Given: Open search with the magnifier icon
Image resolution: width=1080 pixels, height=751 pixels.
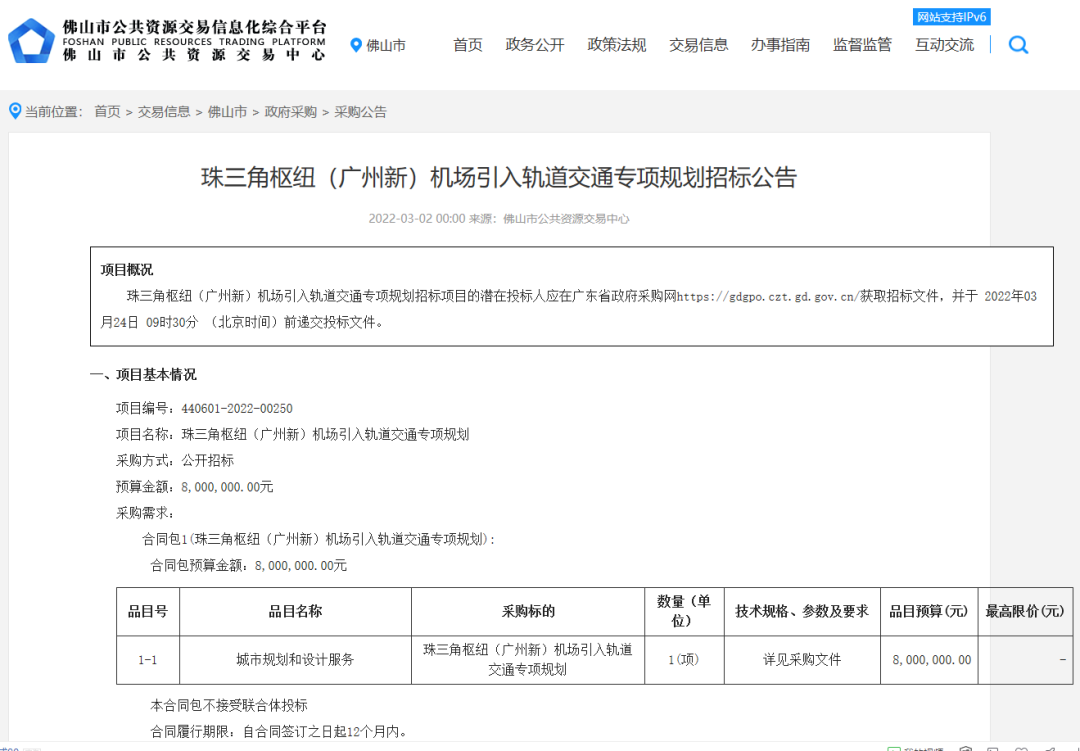Looking at the screenshot, I should click(1018, 45).
